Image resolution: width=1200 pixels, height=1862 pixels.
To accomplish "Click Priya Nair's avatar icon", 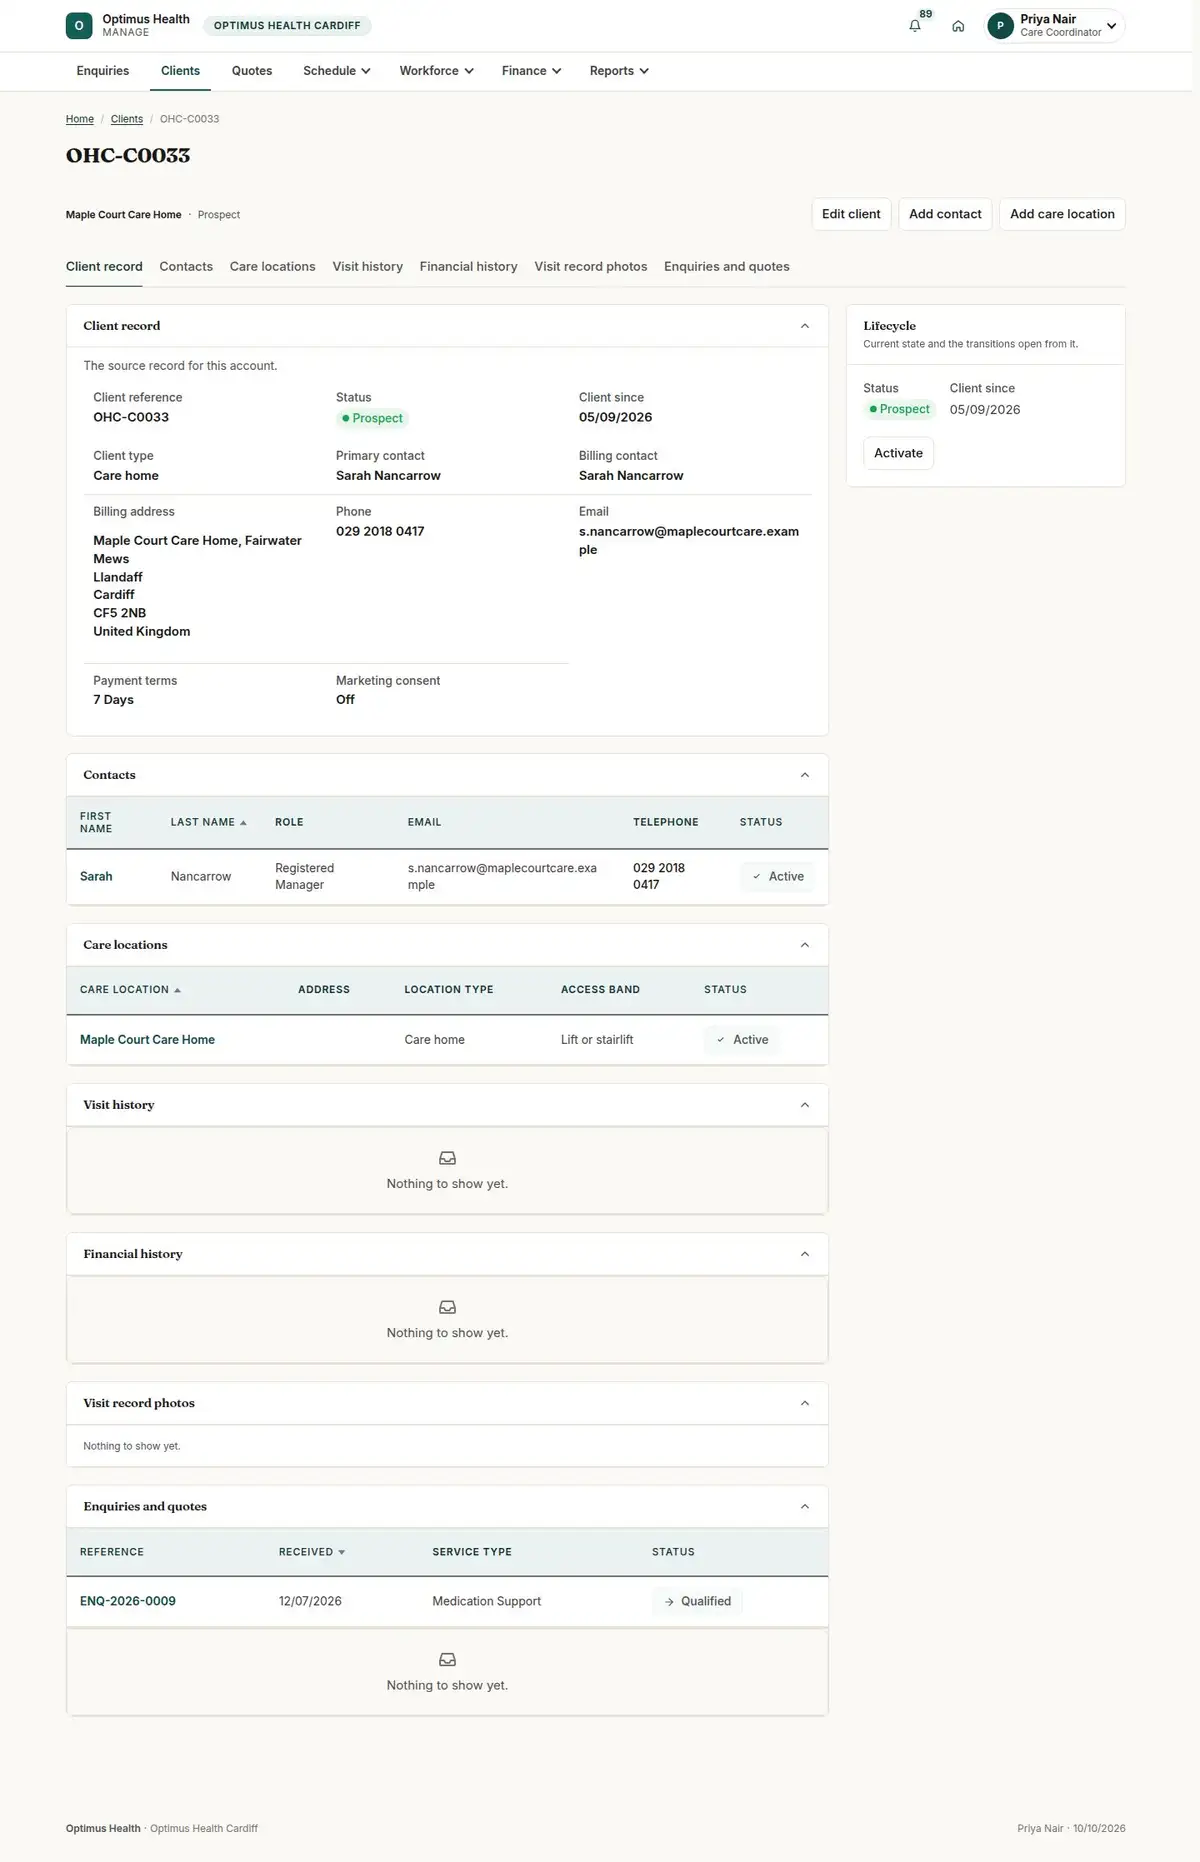I will pos(1000,26).
